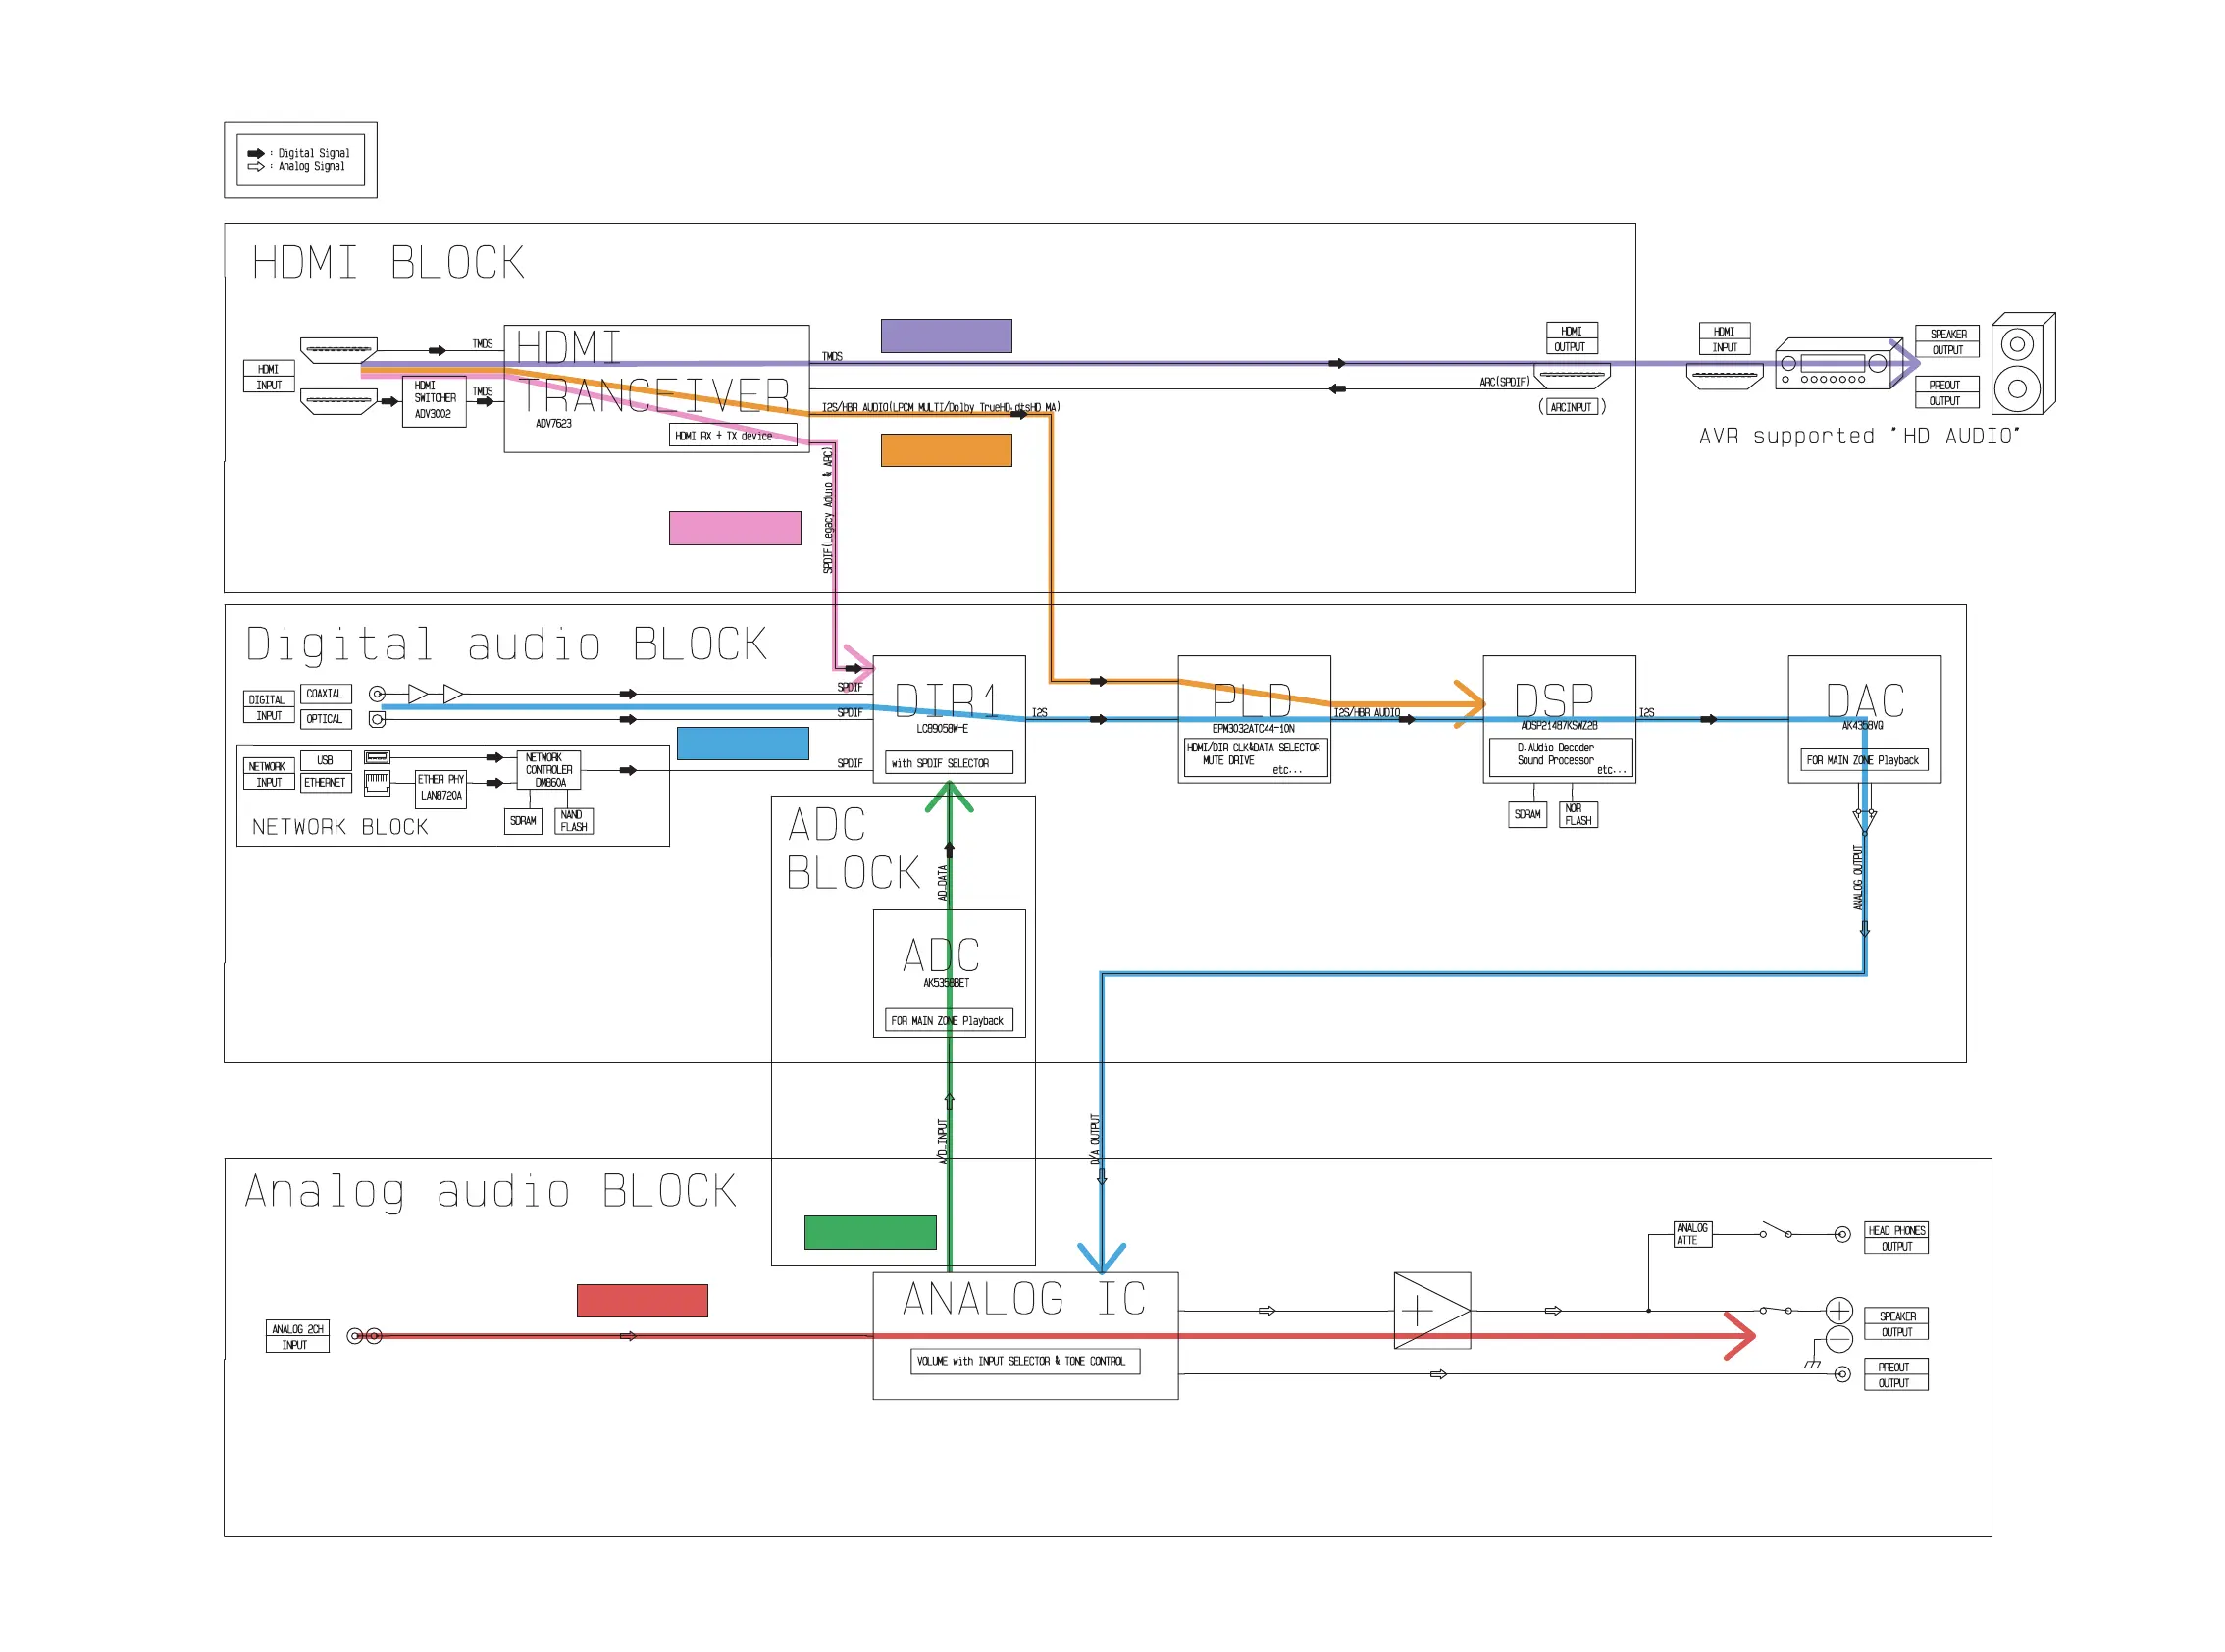Click the SDRAM box under DSP
Screen dimensions: 2225x1652
click(x=1527, y=815)
